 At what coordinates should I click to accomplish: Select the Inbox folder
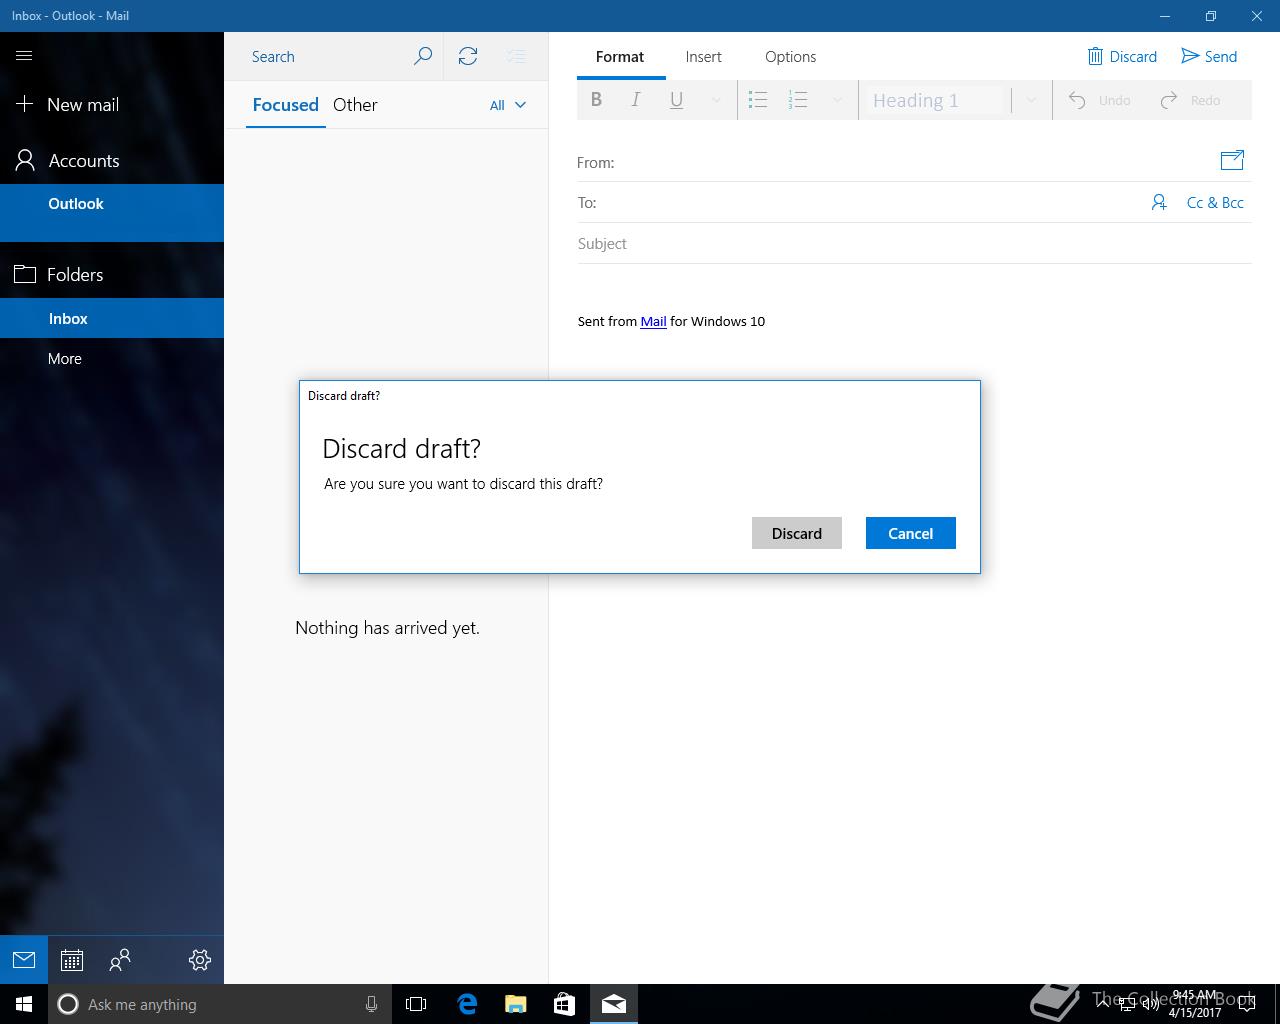[112, 318]
